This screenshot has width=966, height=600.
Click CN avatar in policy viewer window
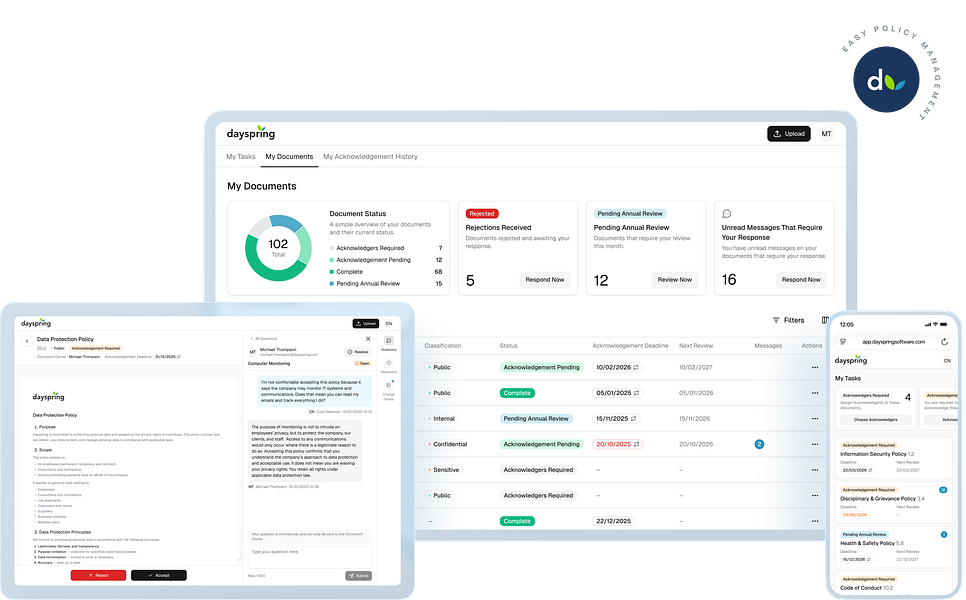(x=389, y=323)
